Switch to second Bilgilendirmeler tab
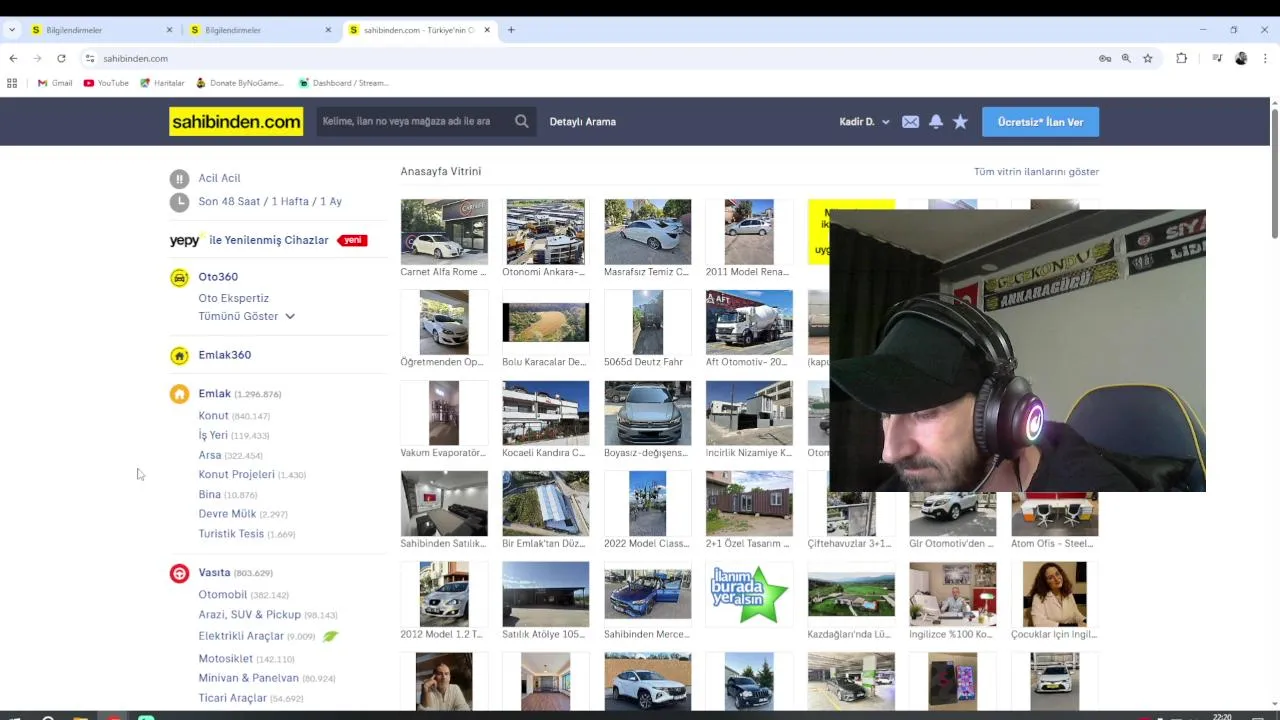The height and width of the screenshot is (720, 1280). pyautogui.click(x=260, y=30)
